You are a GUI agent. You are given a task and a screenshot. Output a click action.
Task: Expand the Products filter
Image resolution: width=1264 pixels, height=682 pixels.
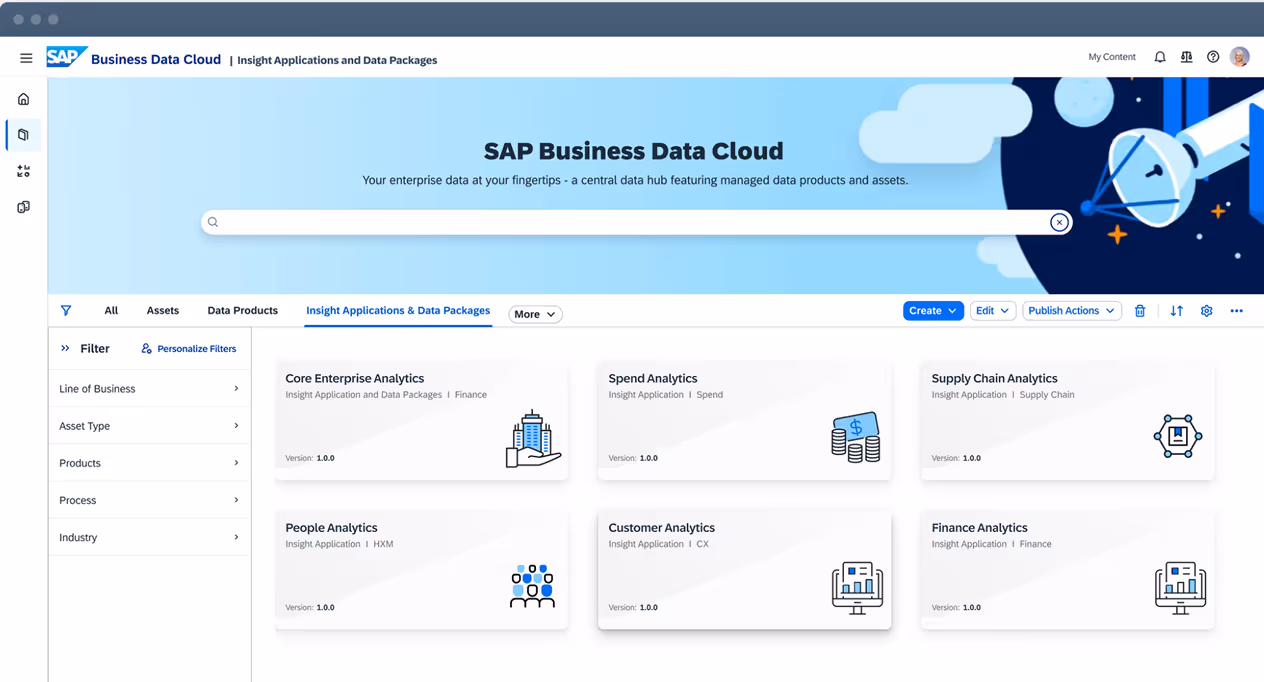click(x=149, y=463)
